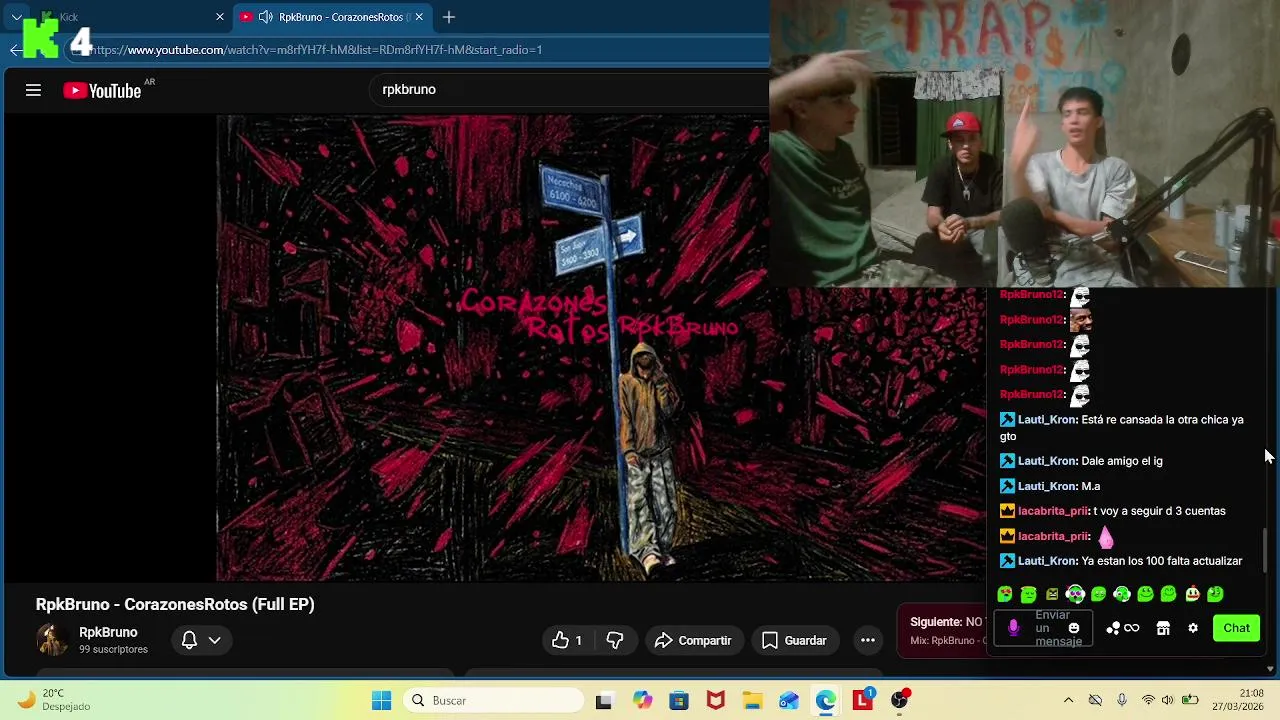Type field Enviar un mensaje
The image size is (1280, 720).
coord(1042,628)
